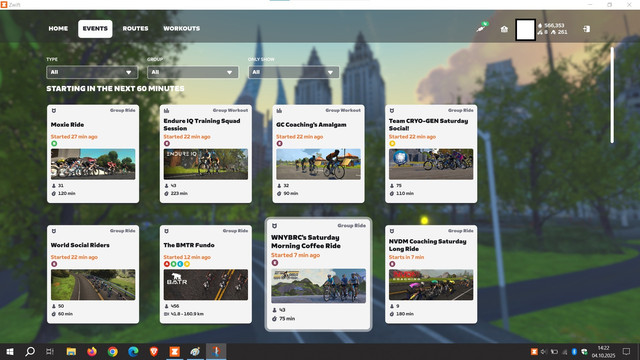640x360 pixels.
Task: Launch File Explorer from the taskbar
Action: pos(71,351)
